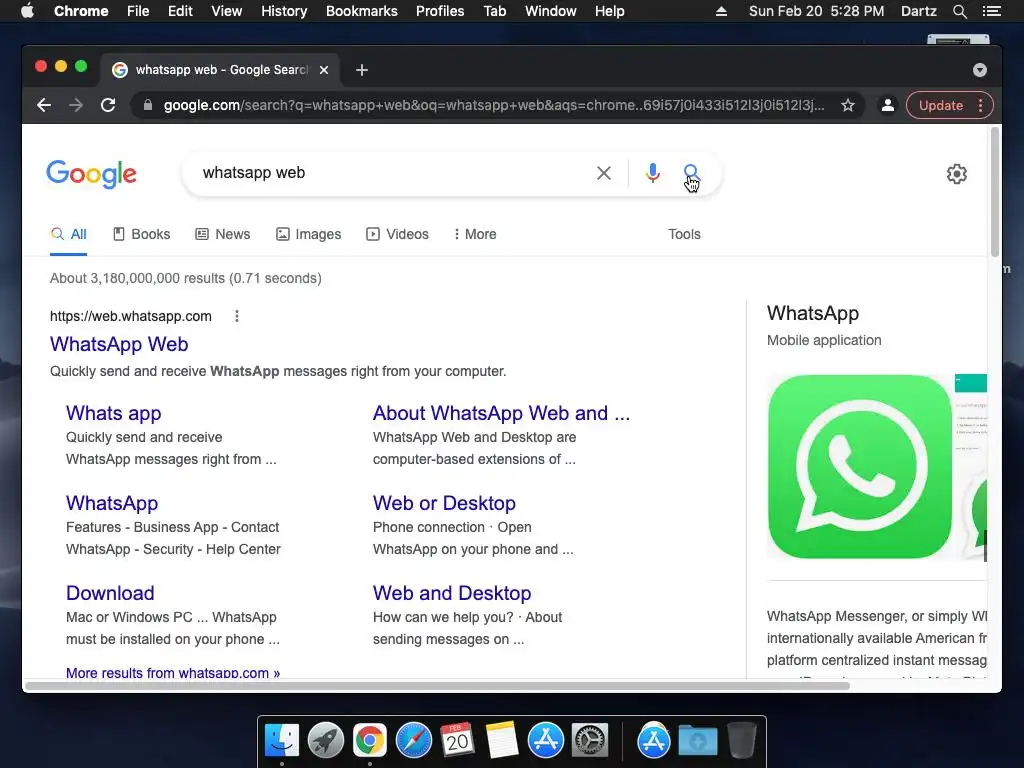The image size is (1024, 768).
Task: Open the Window menu
Action: 551,11
